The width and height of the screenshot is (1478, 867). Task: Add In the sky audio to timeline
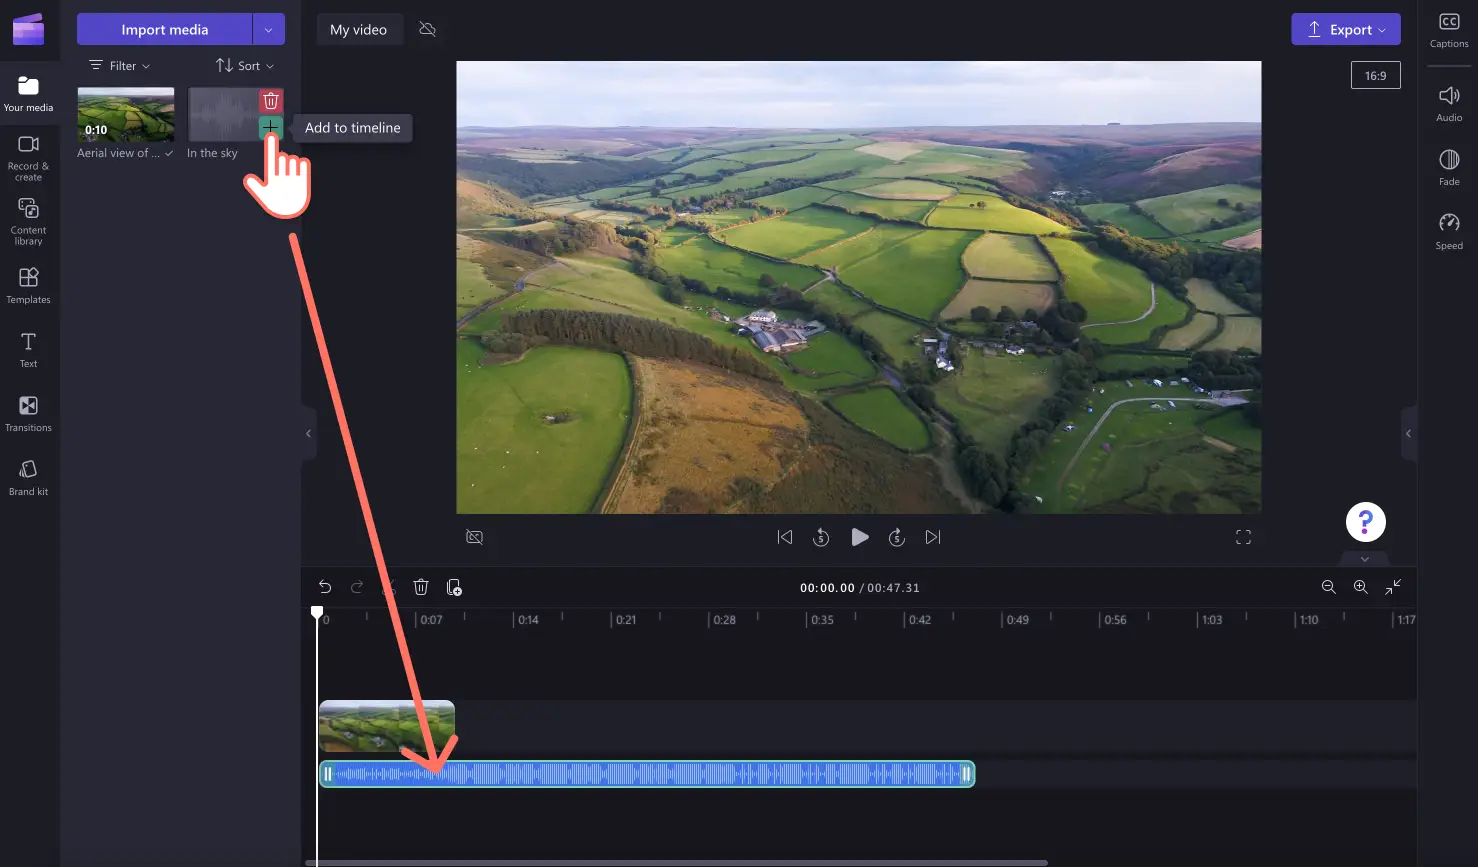click(270, 127)
